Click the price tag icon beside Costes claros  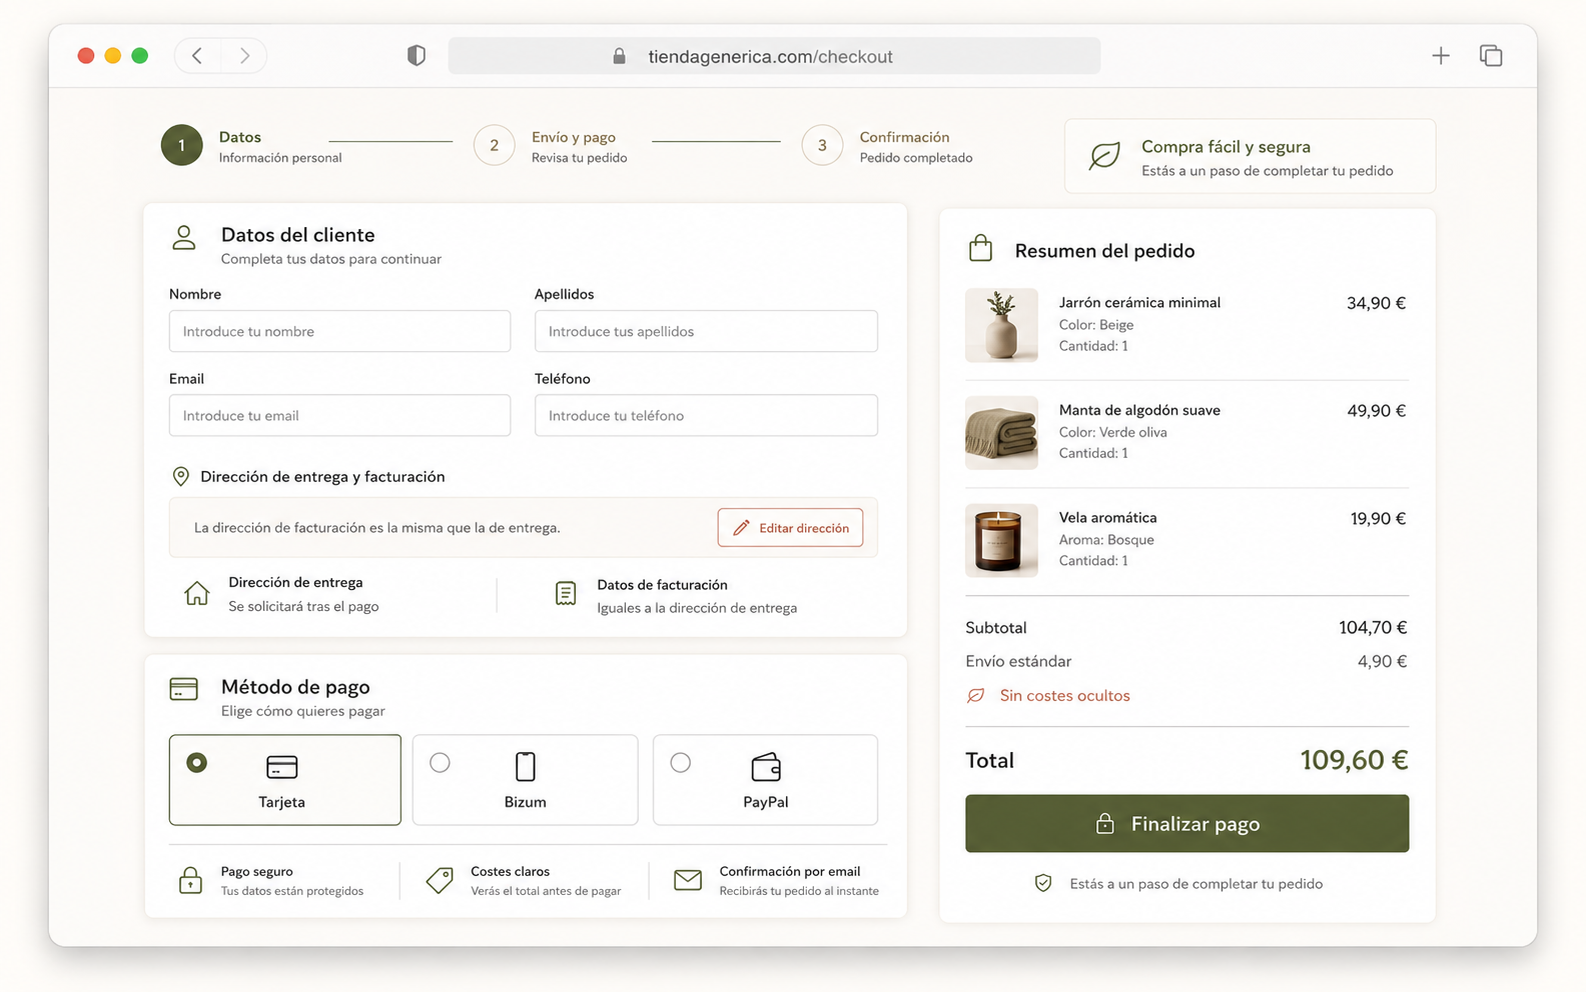coord(439,880)
